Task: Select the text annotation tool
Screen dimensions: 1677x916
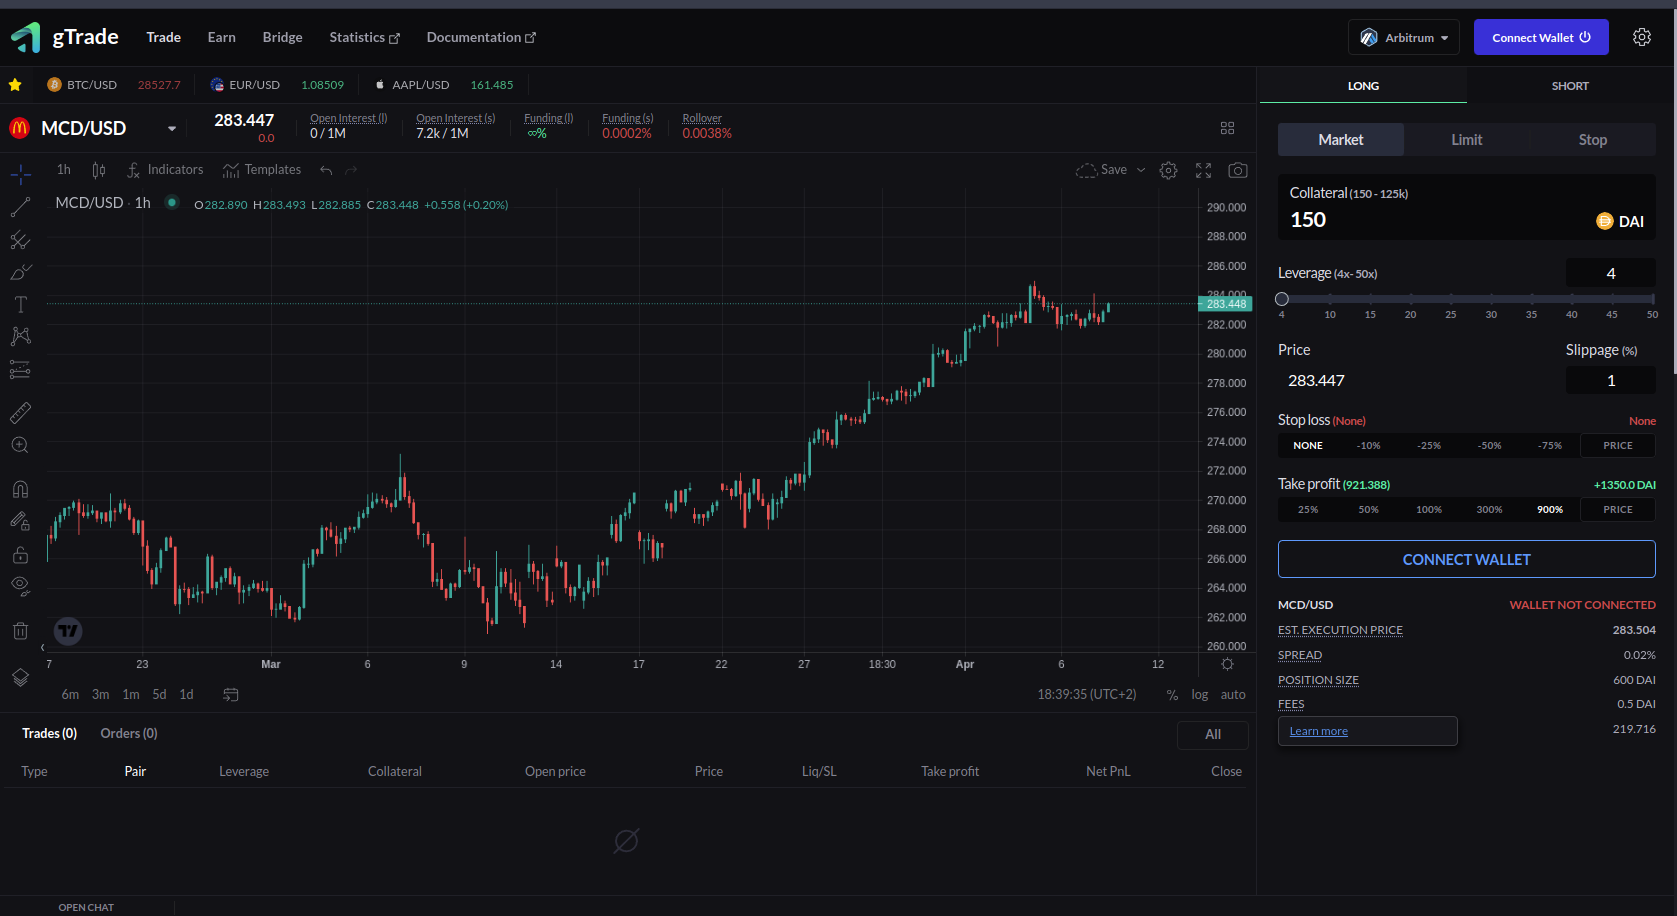Action: (x=20, y=305)
